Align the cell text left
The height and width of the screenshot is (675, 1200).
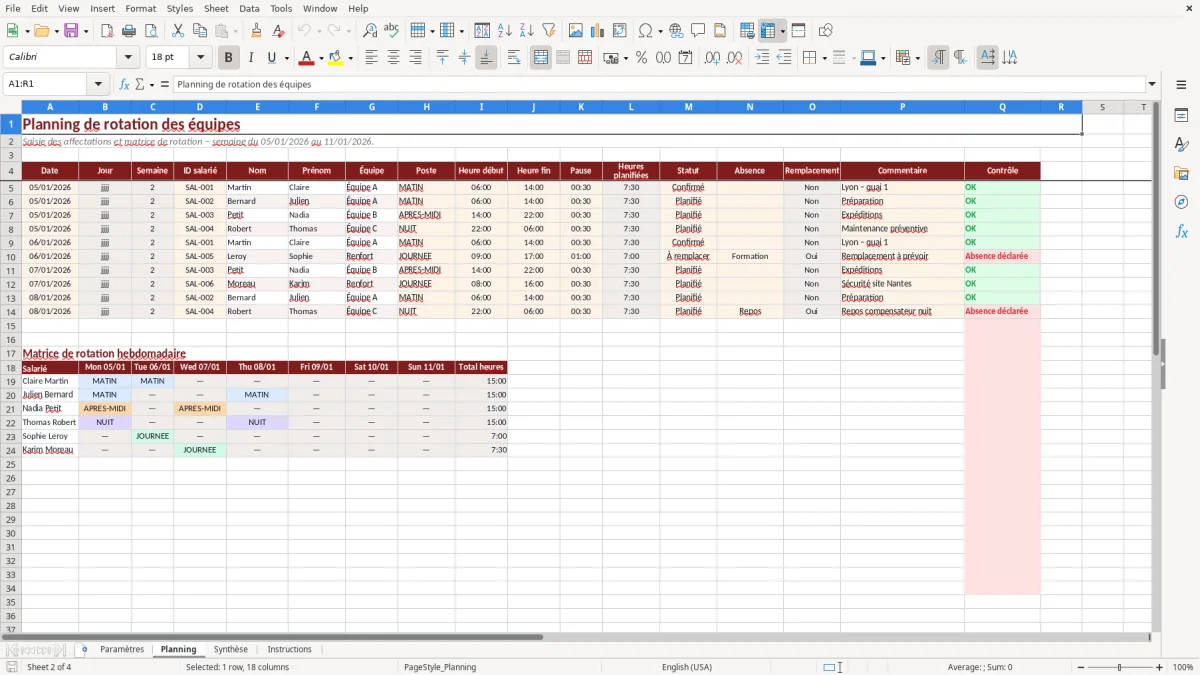(x=372, y=58)
